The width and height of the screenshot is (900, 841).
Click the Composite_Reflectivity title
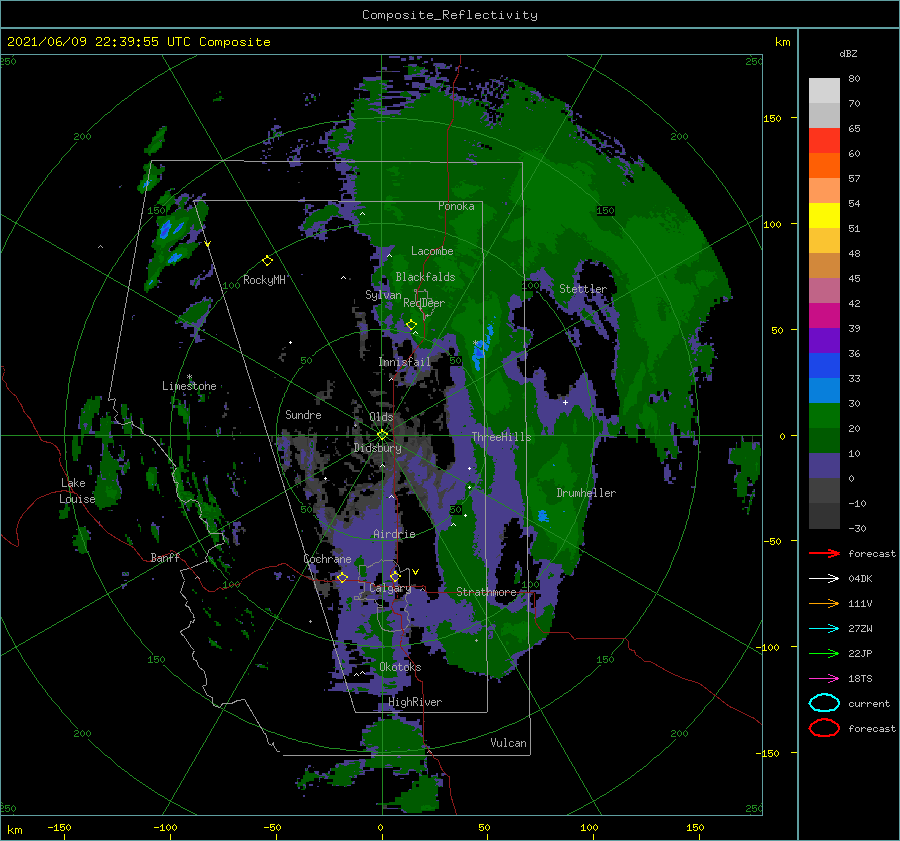[449, 15]
